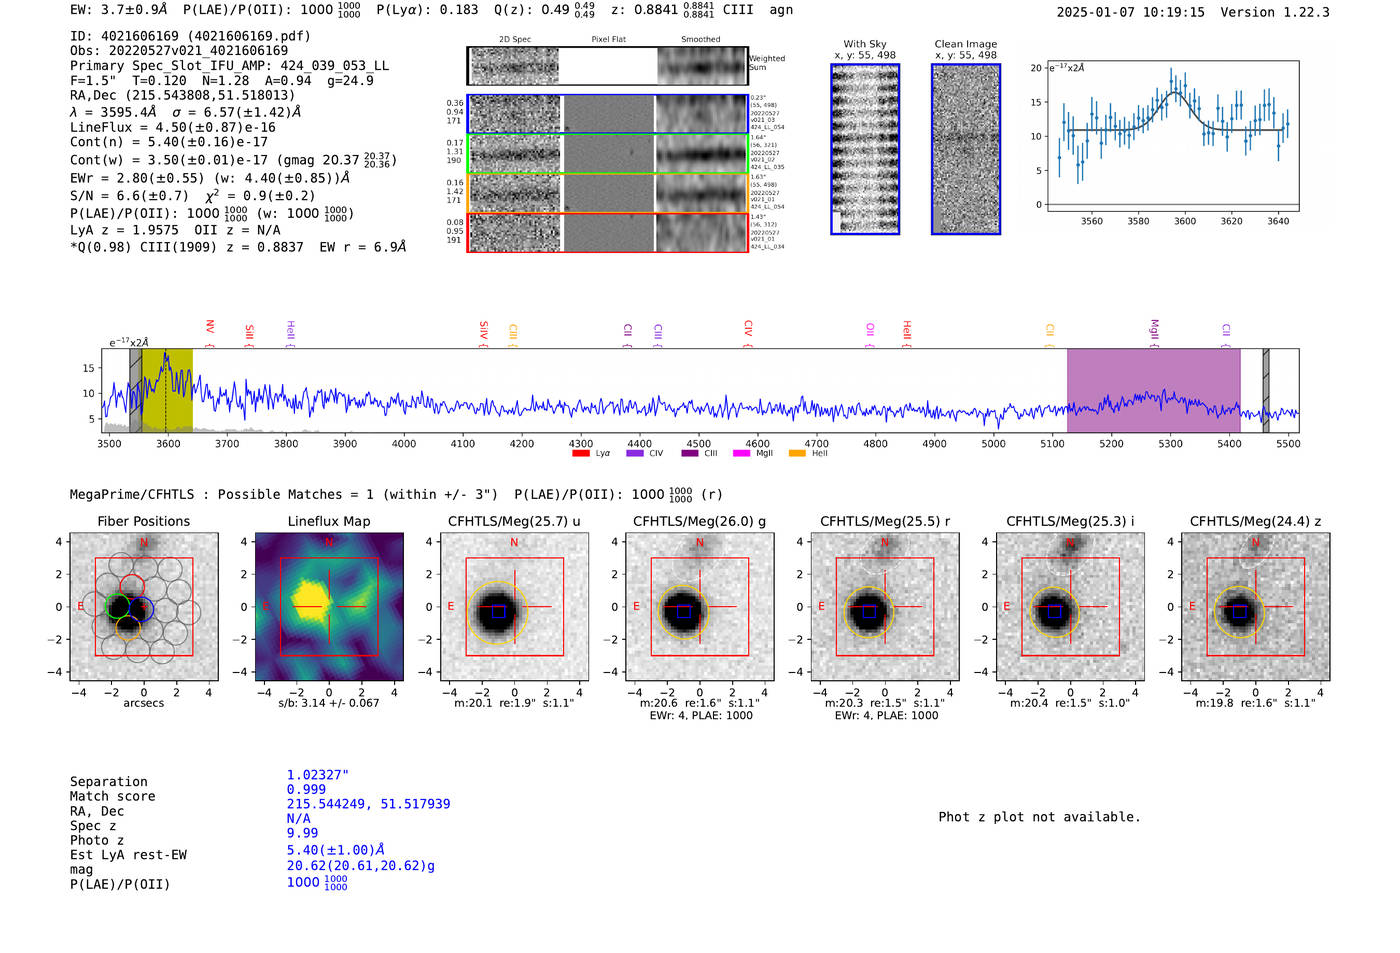Click the yellow highlighted emission-line region
The width and height of the screenshot is (1400, 953).
pos(167,391)
